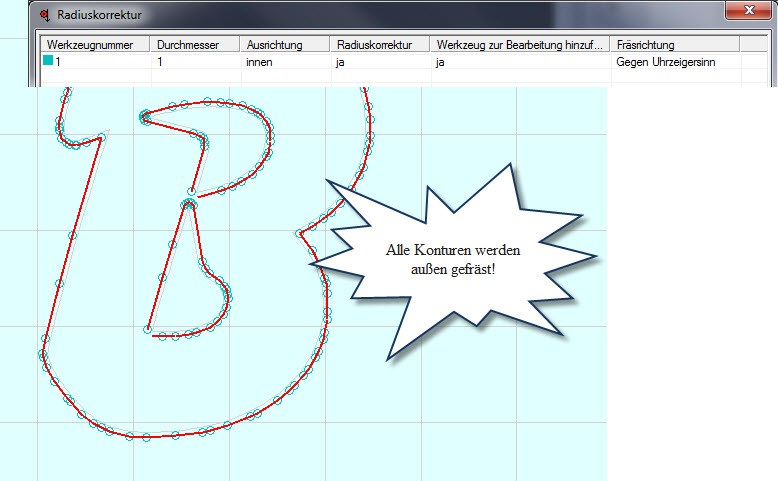Click the 'Alle Konturen werden außen gefräst!' callout
The height and width of the screenshot is (481, 778).
pos(444,260)
